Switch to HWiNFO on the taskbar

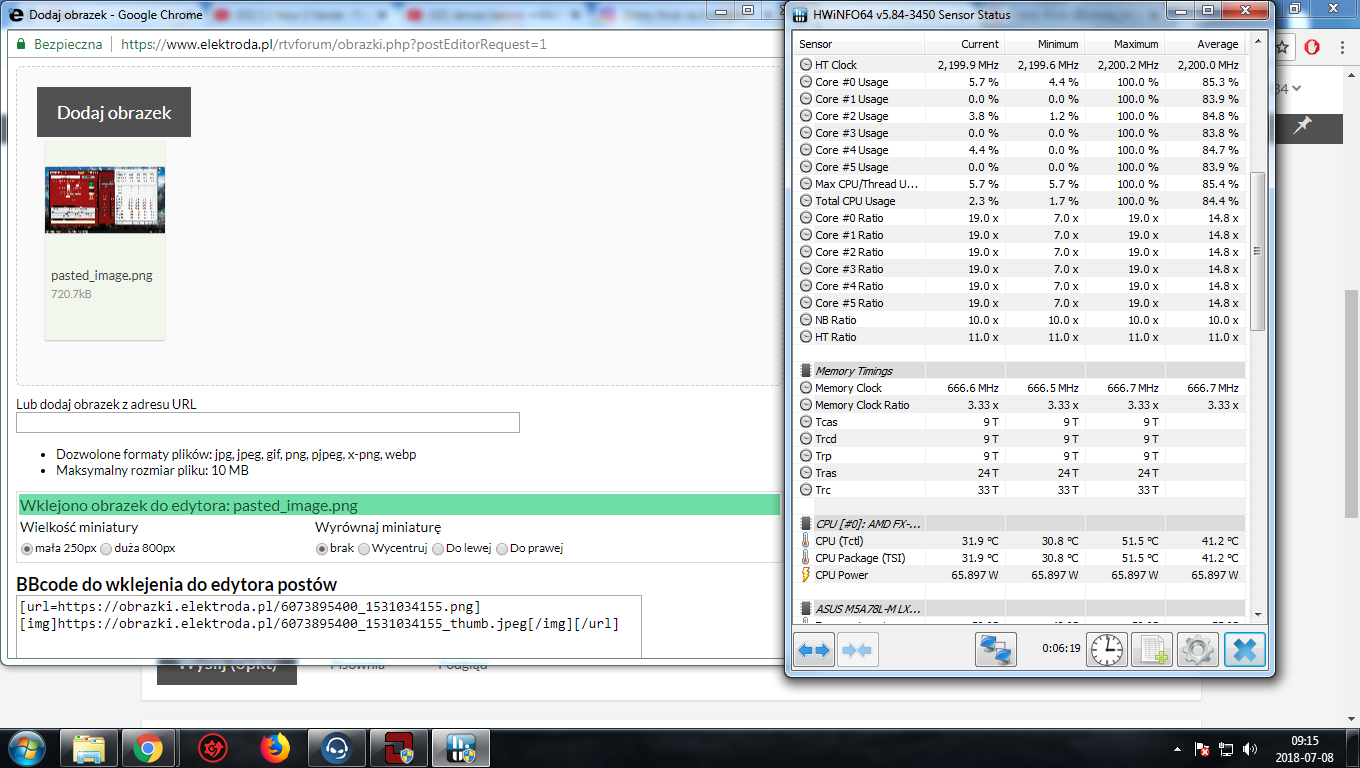tap(461, 748)
